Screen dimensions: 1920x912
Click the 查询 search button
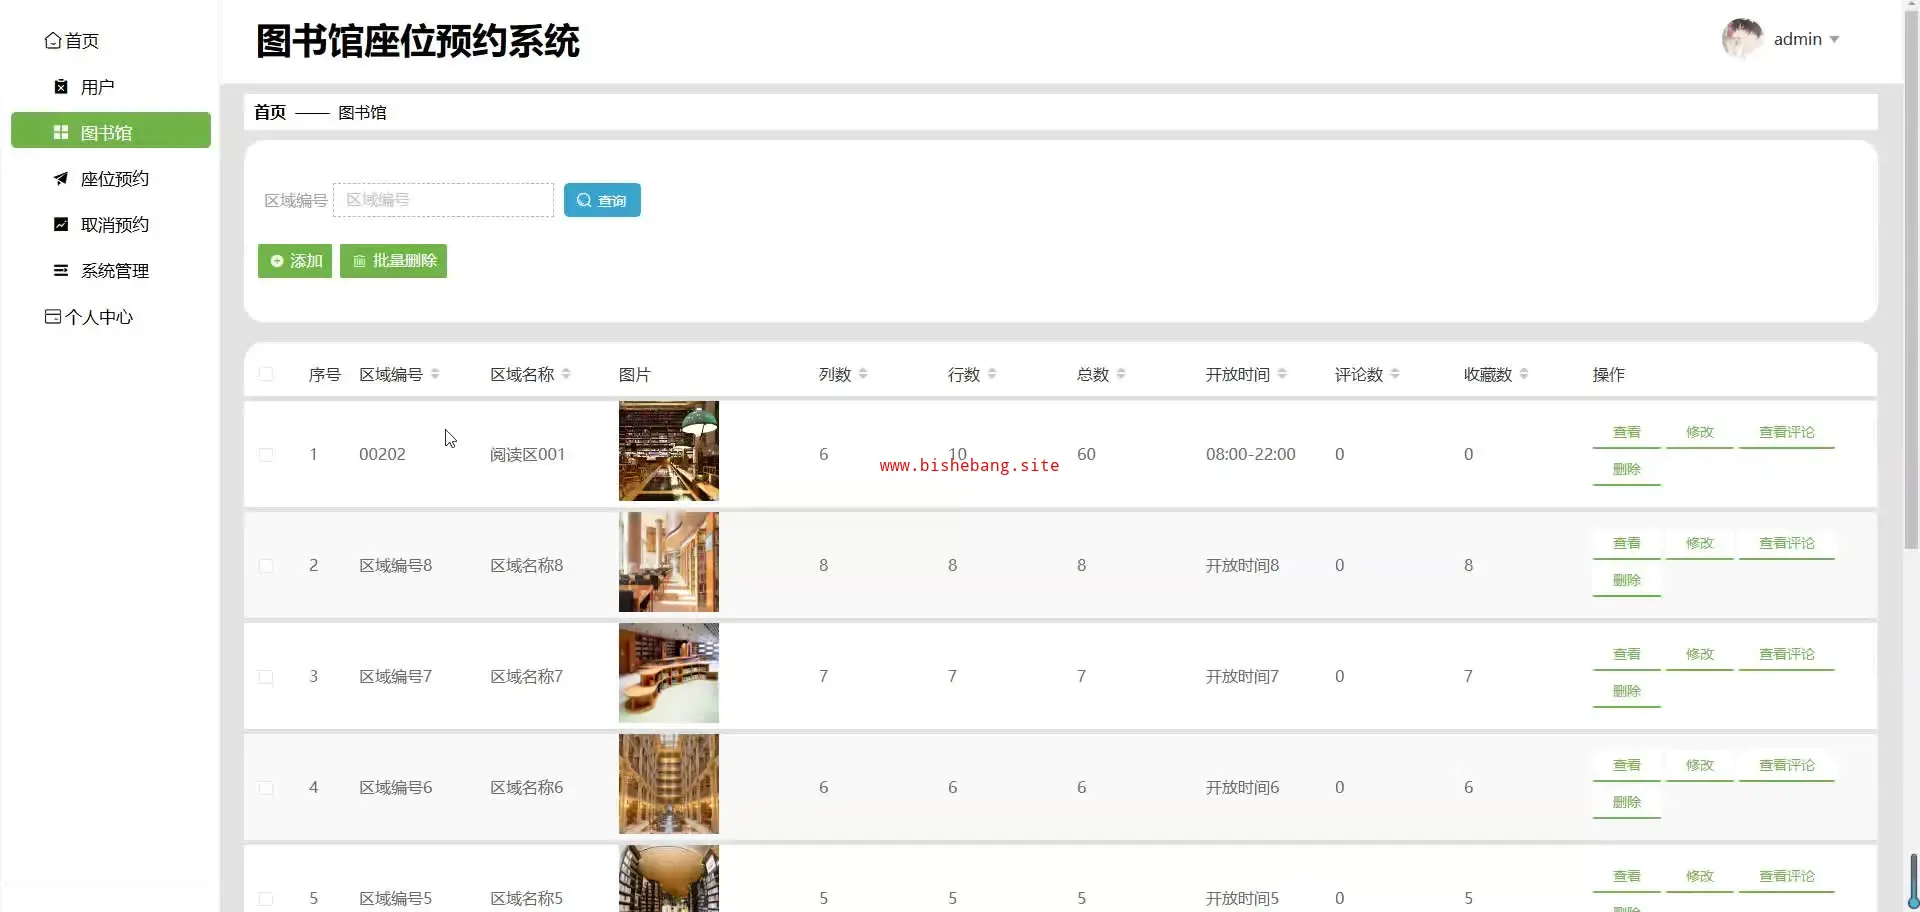point(602,200)
